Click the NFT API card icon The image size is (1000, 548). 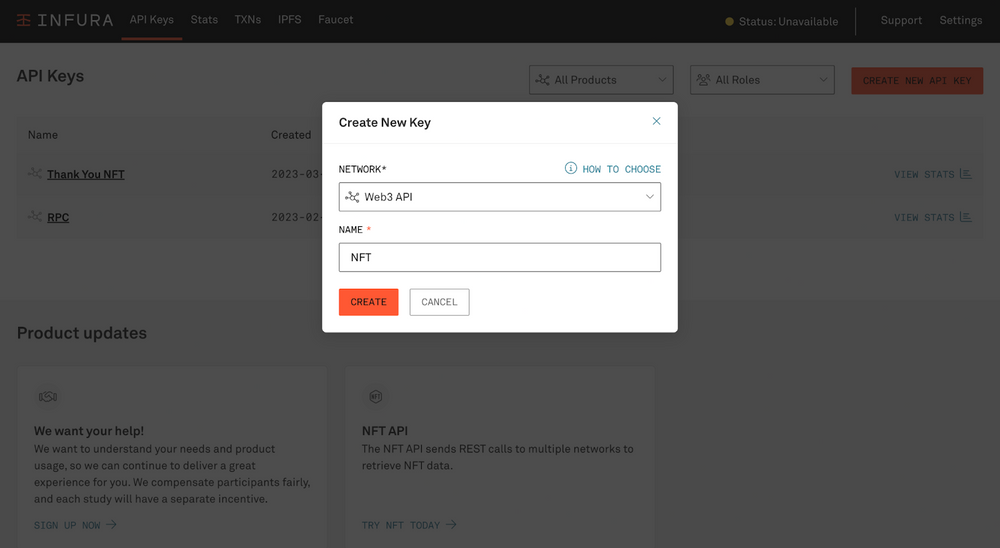click(x=375, y=397)
